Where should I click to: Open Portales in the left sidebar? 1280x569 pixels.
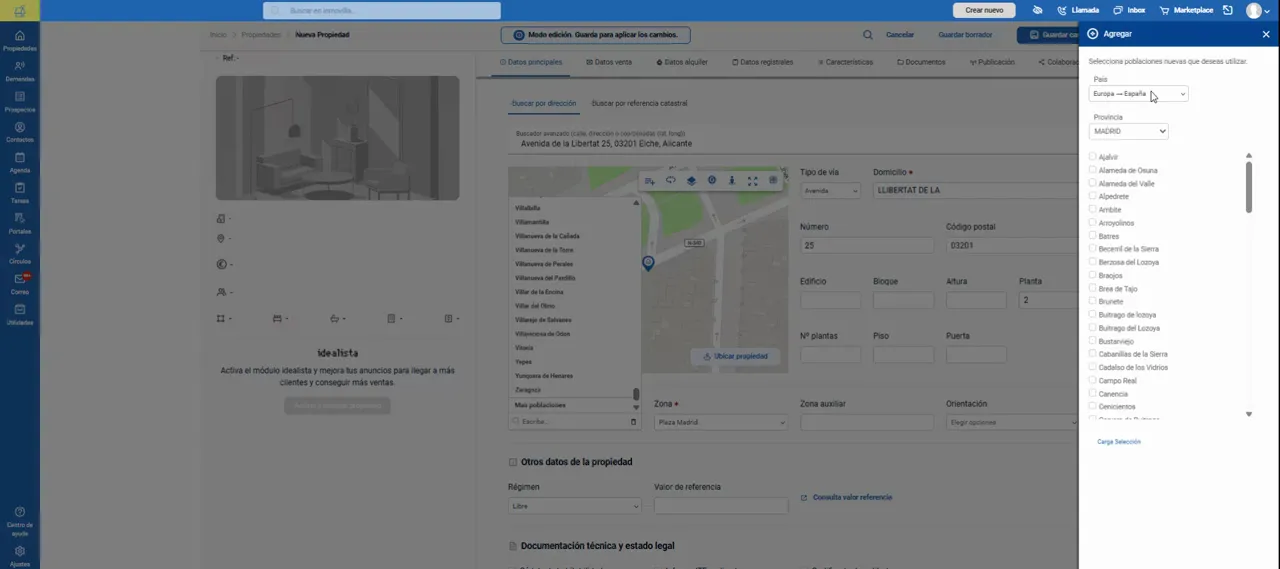point(19,223)
